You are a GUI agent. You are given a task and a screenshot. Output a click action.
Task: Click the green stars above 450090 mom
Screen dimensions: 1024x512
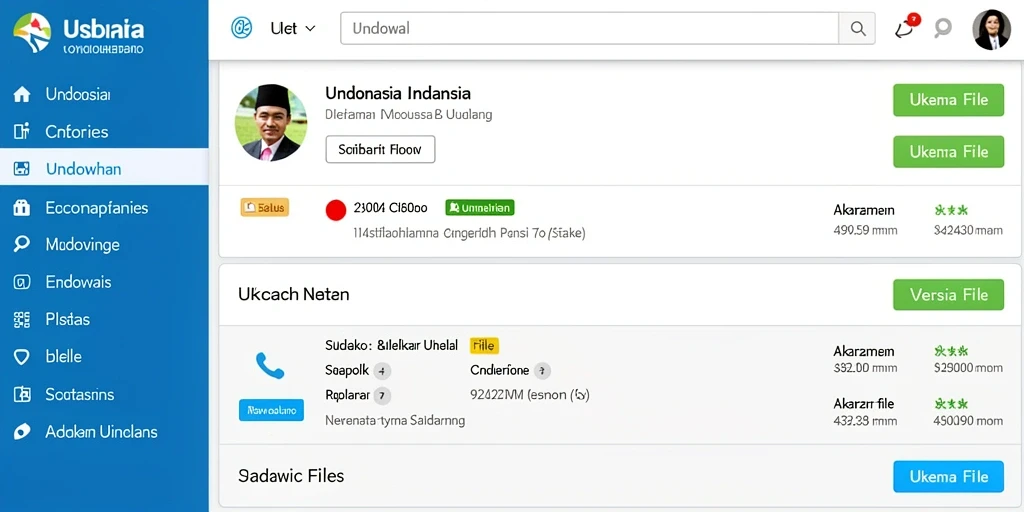951,404
